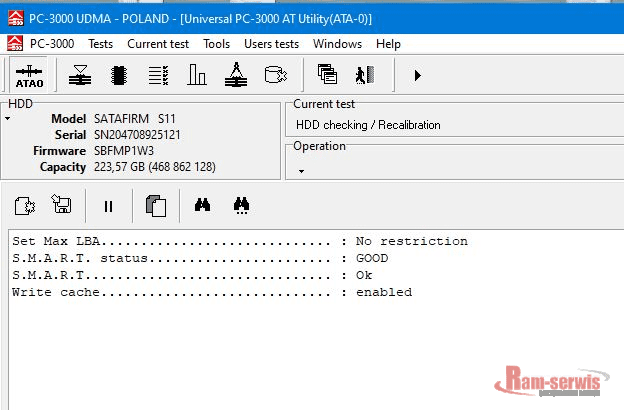Click the S.M.A.R.T. Ok log line
This screenshot has width=624, height=410.
(x=192, y=275)
